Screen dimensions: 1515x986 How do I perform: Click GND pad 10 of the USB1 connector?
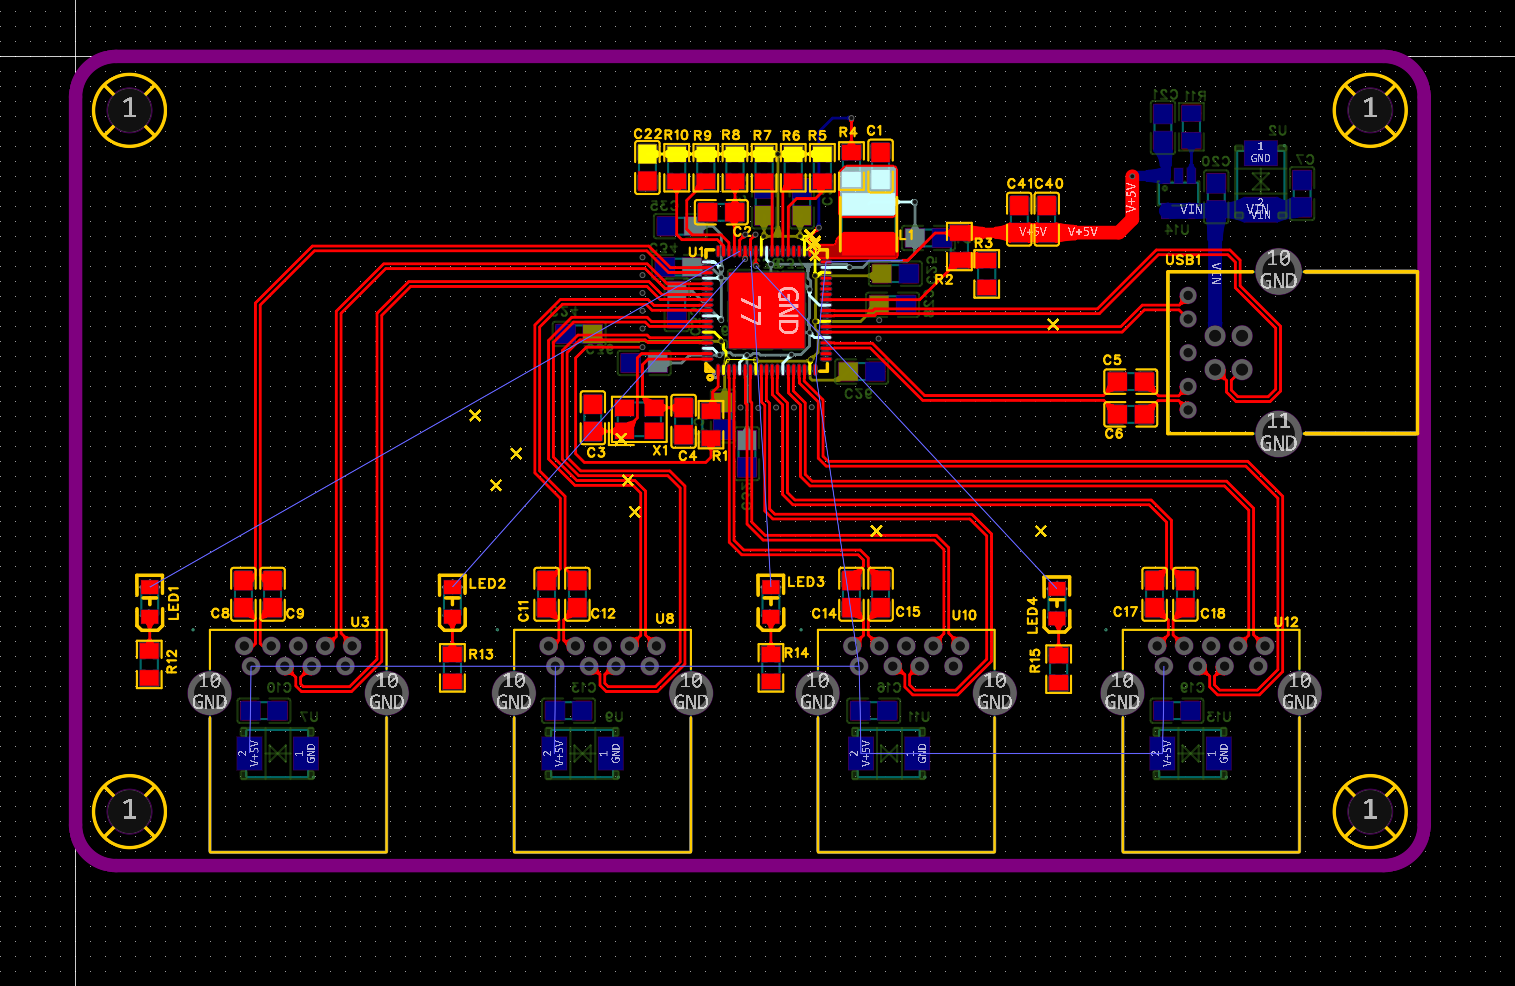point(1278,271)
